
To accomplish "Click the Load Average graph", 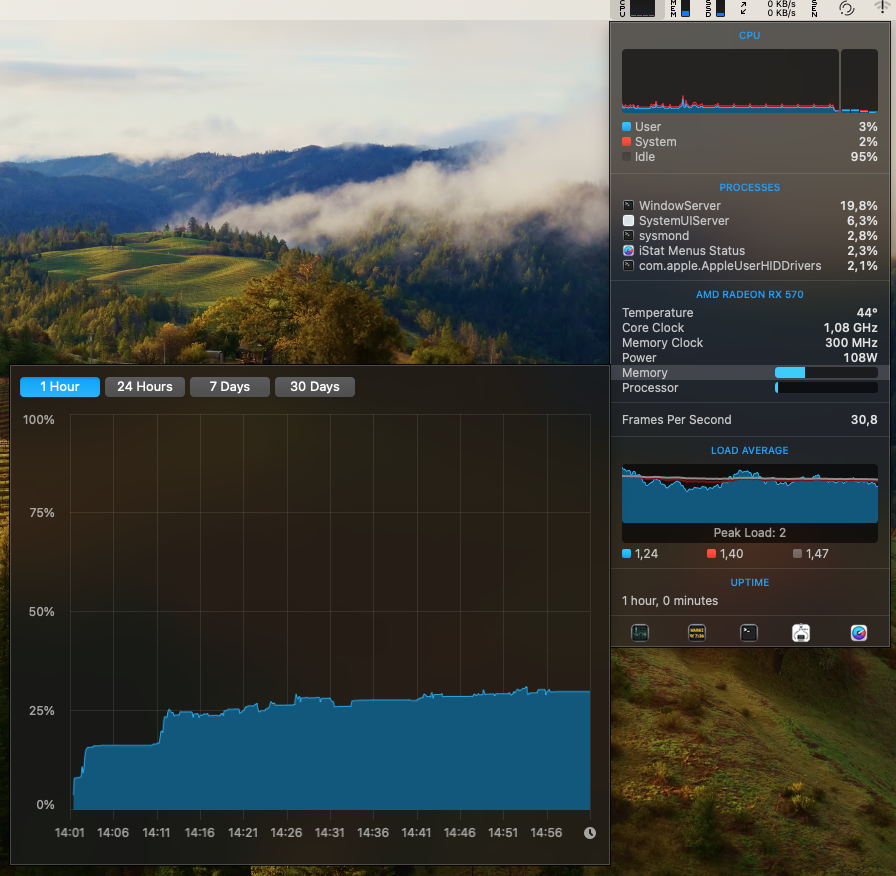I will pyautogui.click(x=749, y=493).
